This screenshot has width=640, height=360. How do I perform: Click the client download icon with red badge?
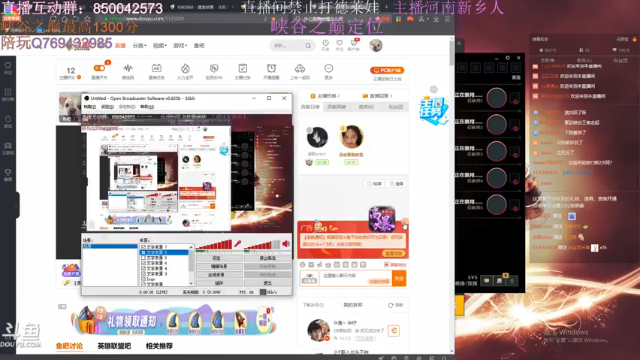pos(354,43)
